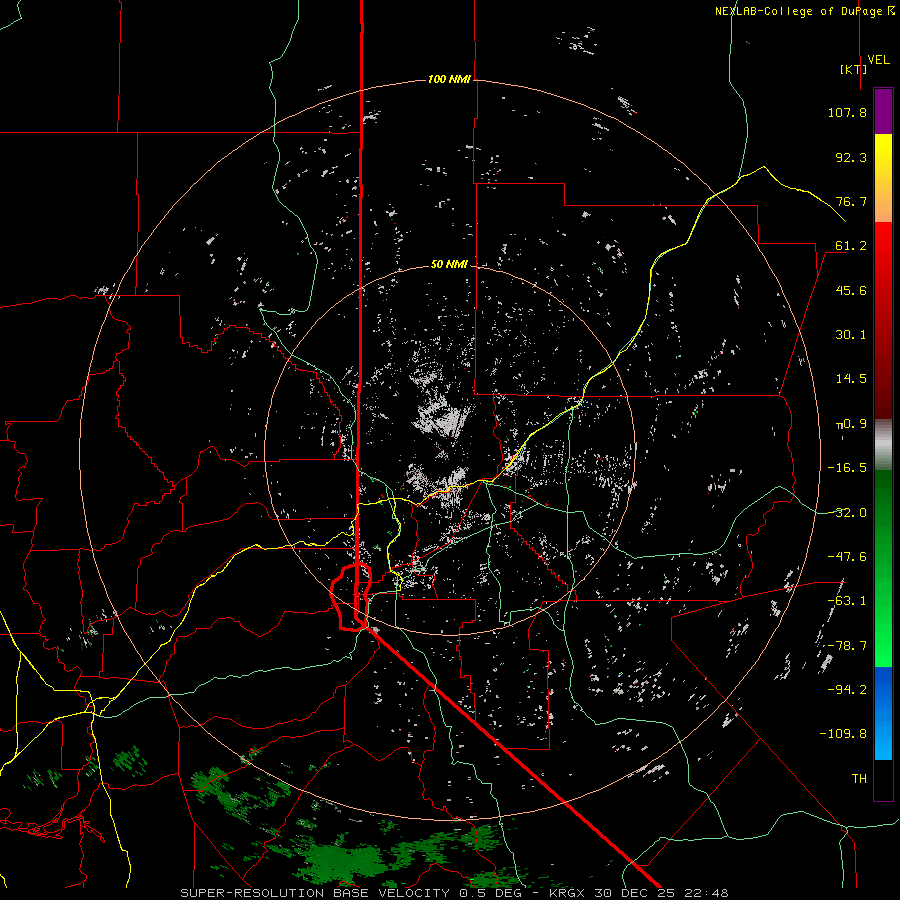
Task: Pick the yellow-orange segment of the color bar
Action: click(883, 178)
